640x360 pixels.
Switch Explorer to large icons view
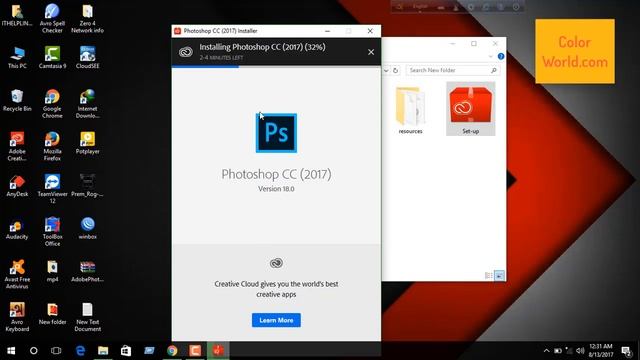click(499, 276)
